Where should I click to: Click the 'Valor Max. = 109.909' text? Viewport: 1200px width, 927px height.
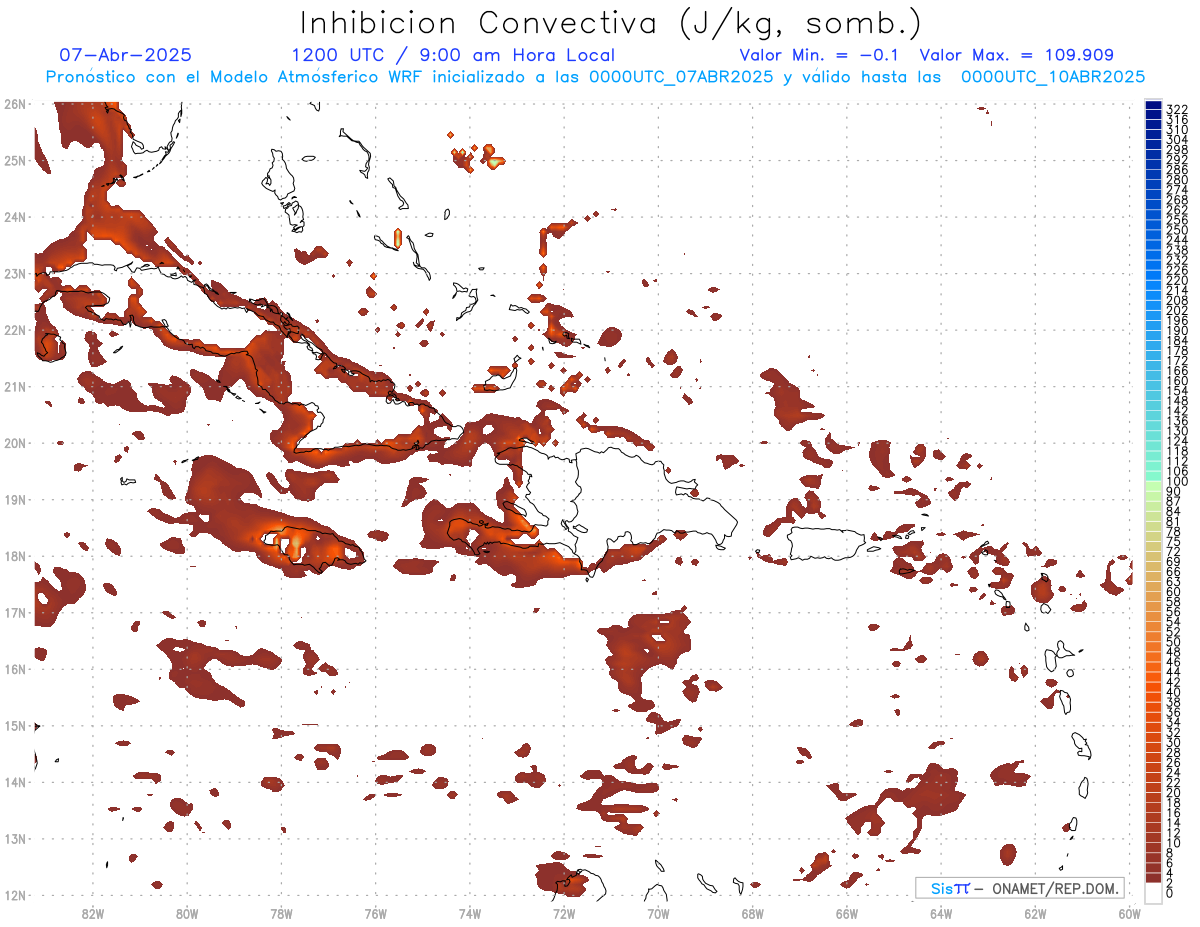(x=1016, y=55)
